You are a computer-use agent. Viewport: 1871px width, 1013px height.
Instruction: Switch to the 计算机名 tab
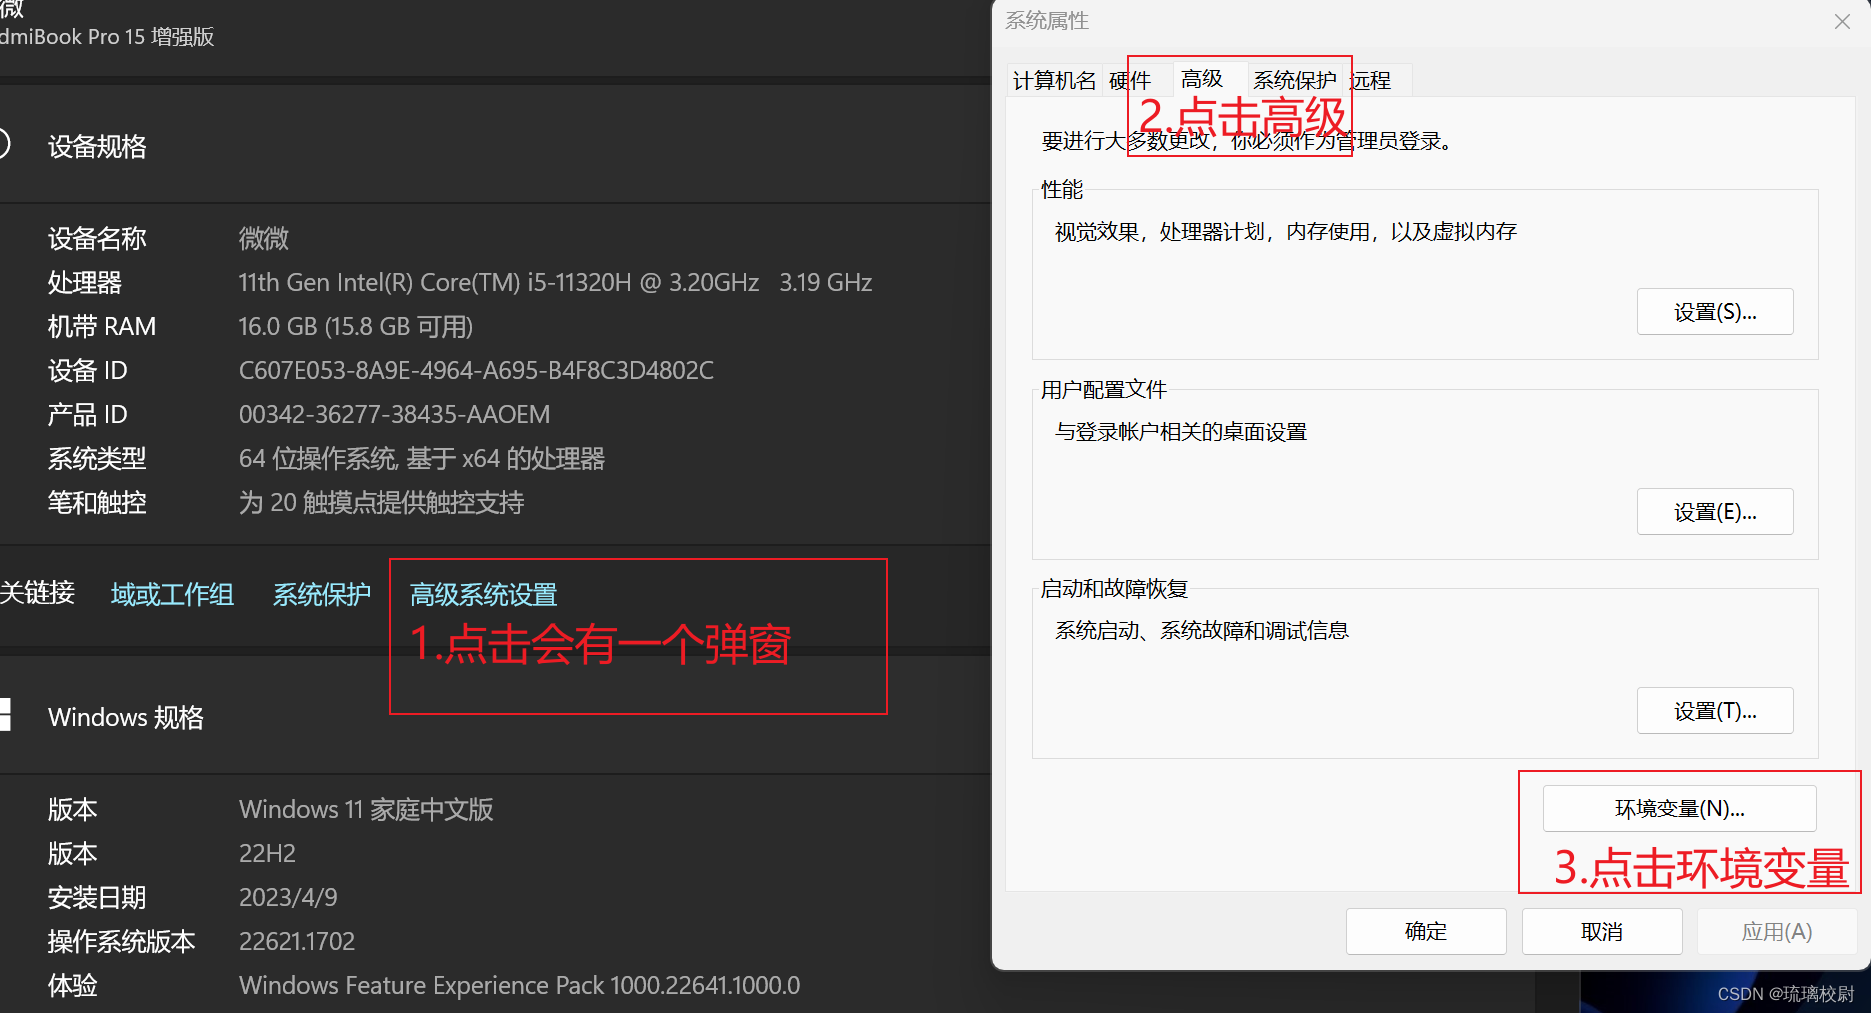point(1052,80)
